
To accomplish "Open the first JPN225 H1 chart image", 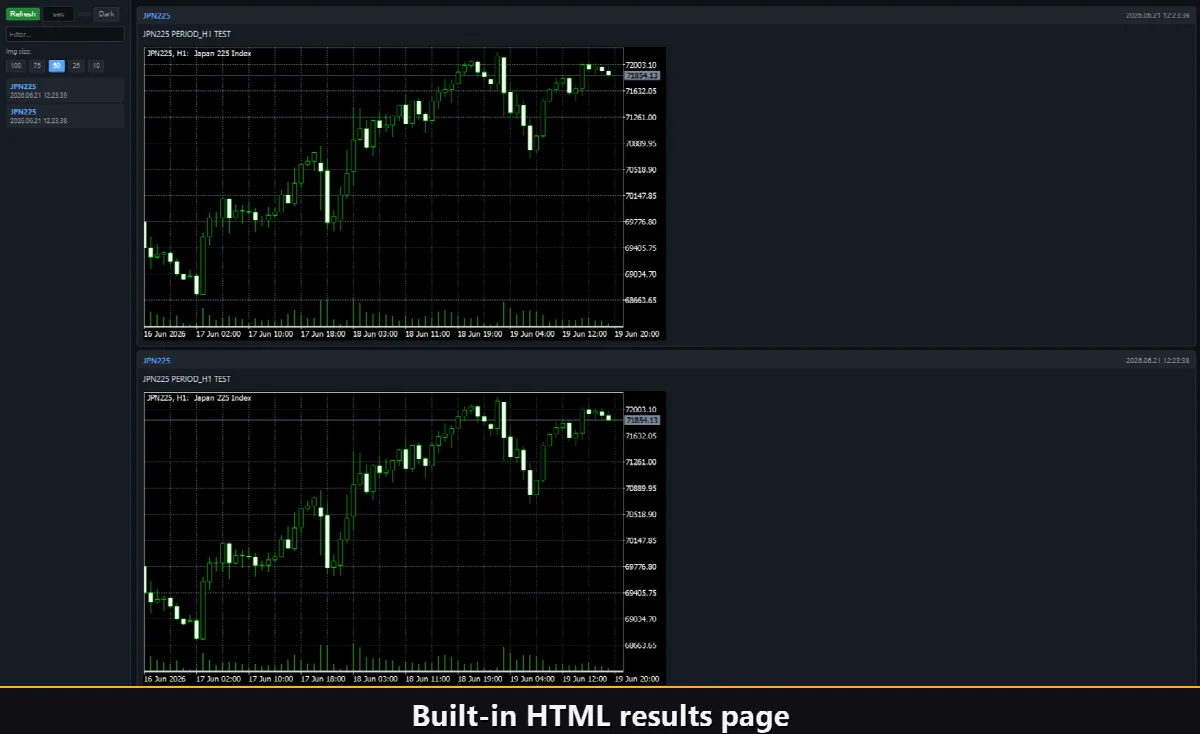I will [x=404, y=193].
